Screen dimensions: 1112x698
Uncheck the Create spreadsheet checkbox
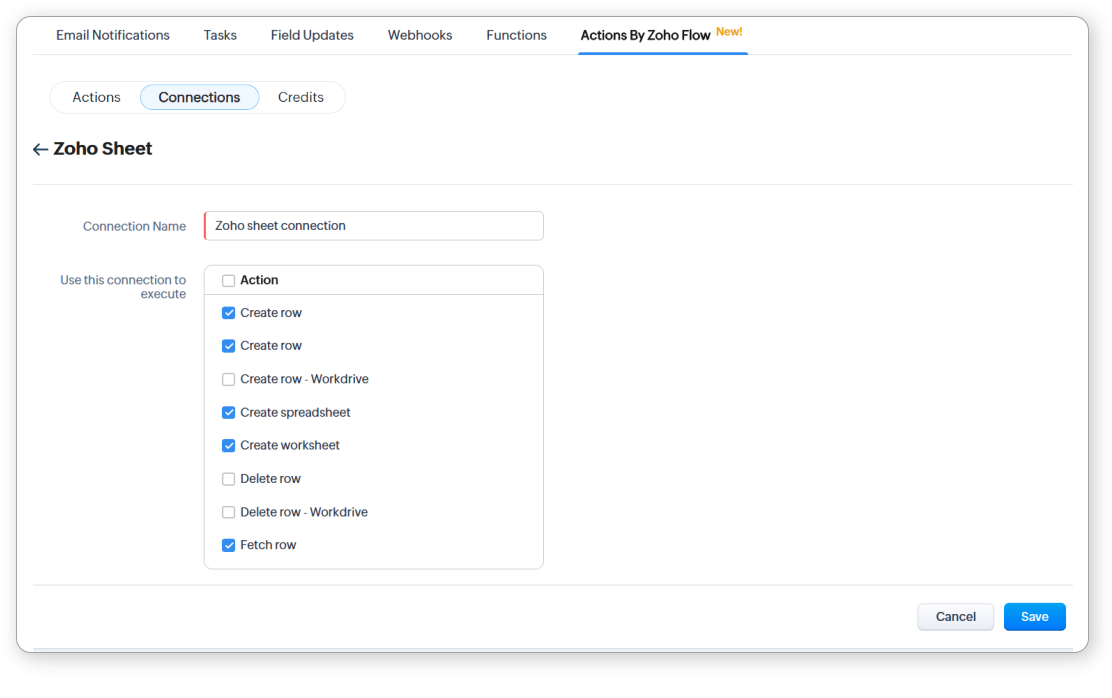pos(228,412)
